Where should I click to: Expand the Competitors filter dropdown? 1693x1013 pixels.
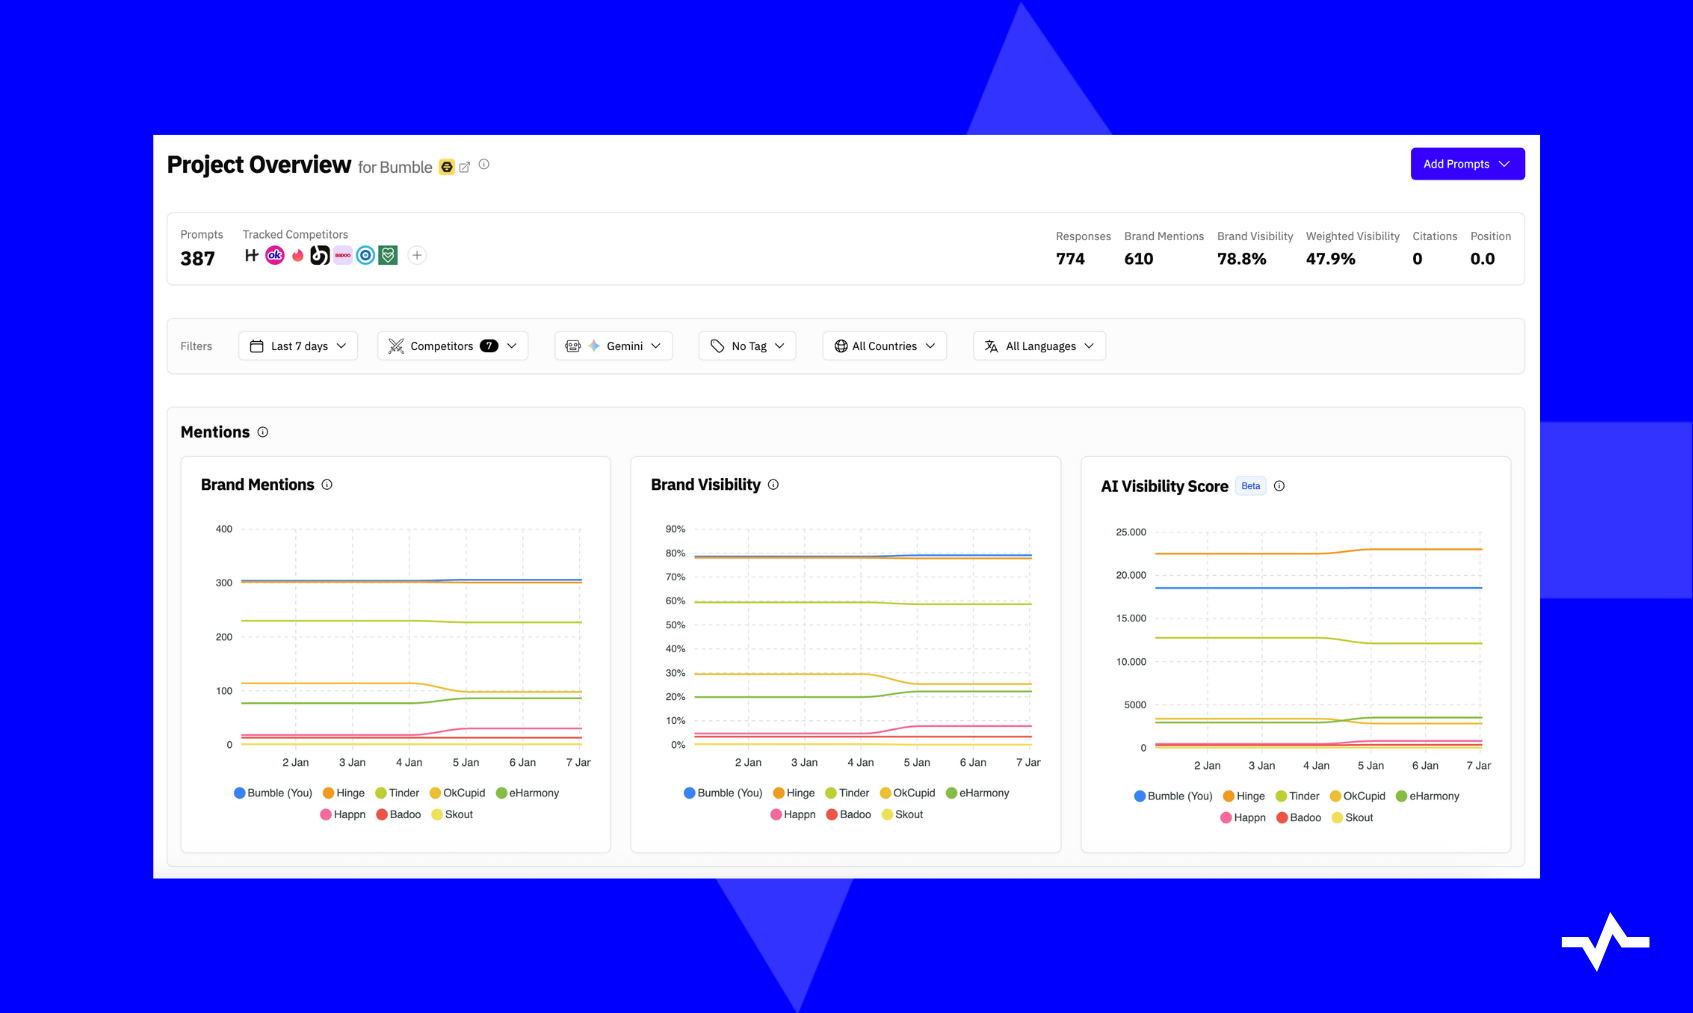point(452,346)
